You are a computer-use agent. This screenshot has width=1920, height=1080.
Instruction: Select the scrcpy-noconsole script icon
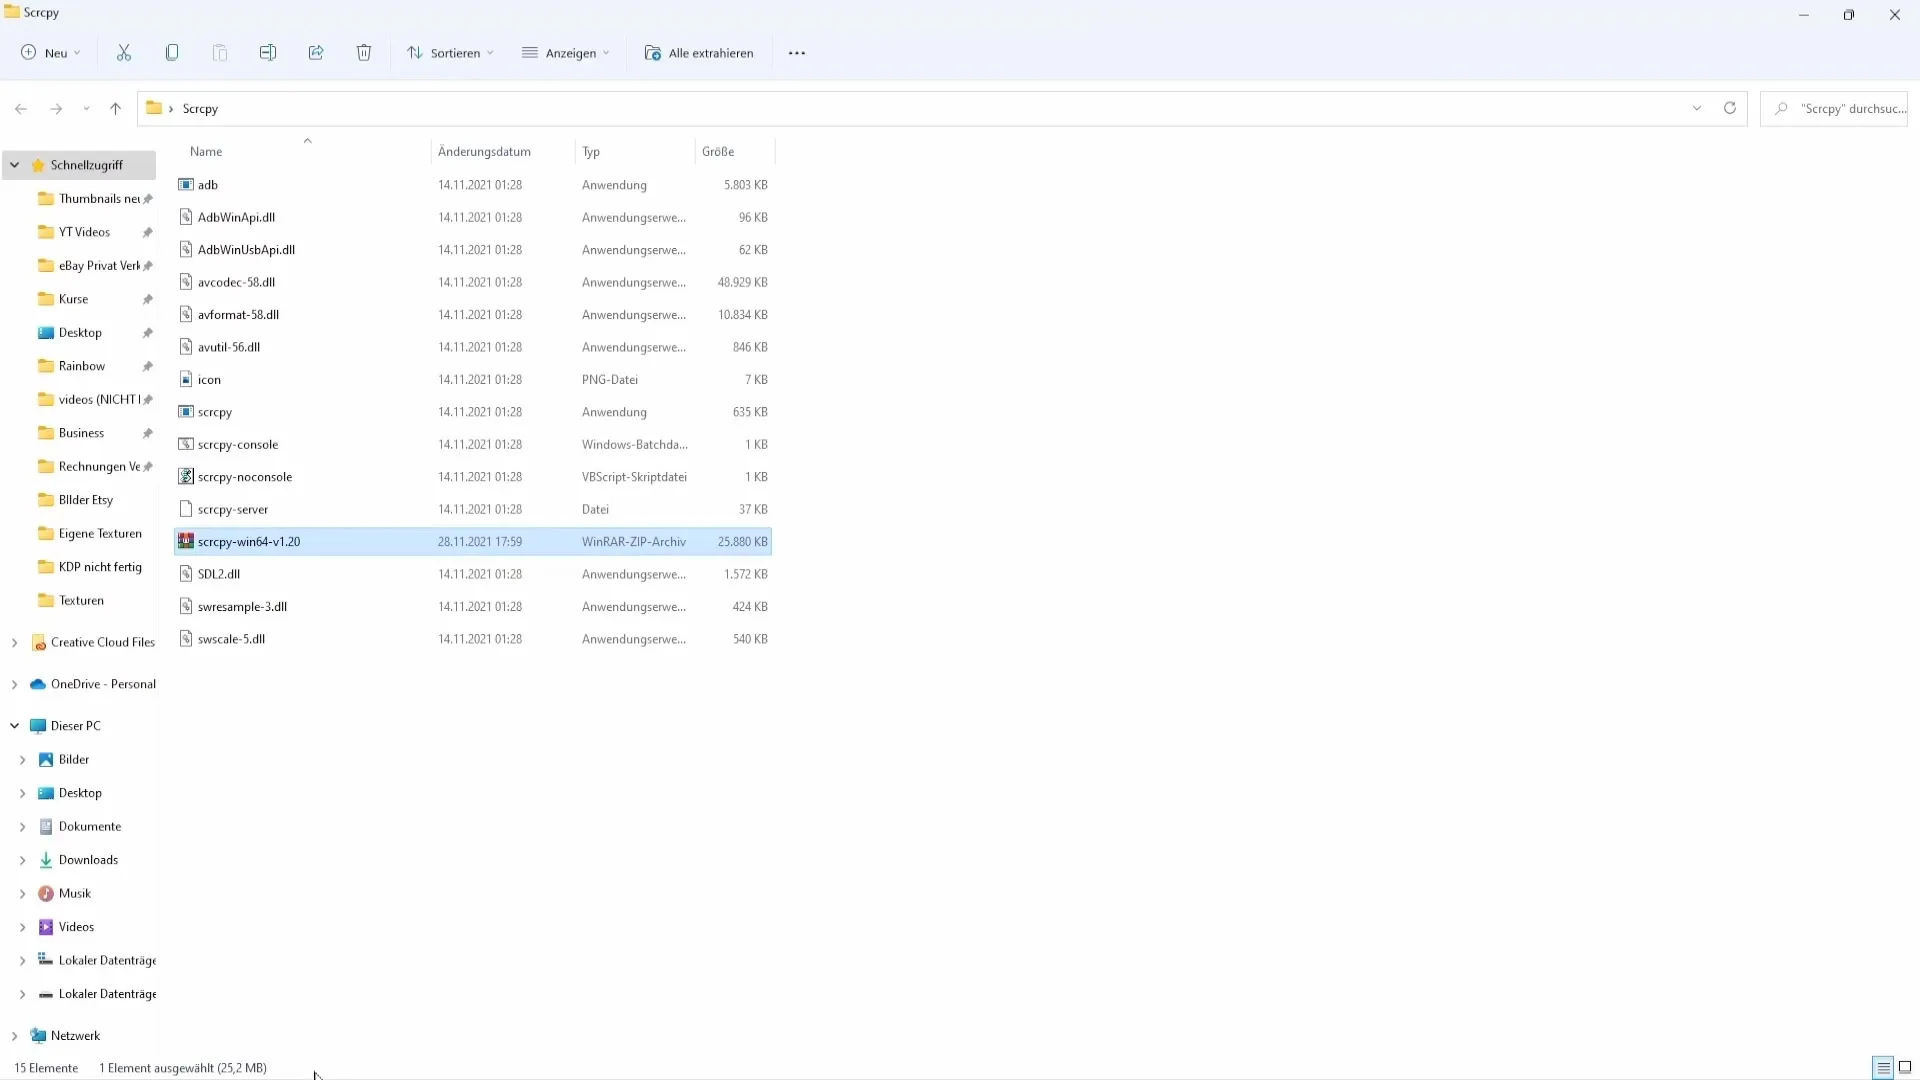tap(186, 477)
